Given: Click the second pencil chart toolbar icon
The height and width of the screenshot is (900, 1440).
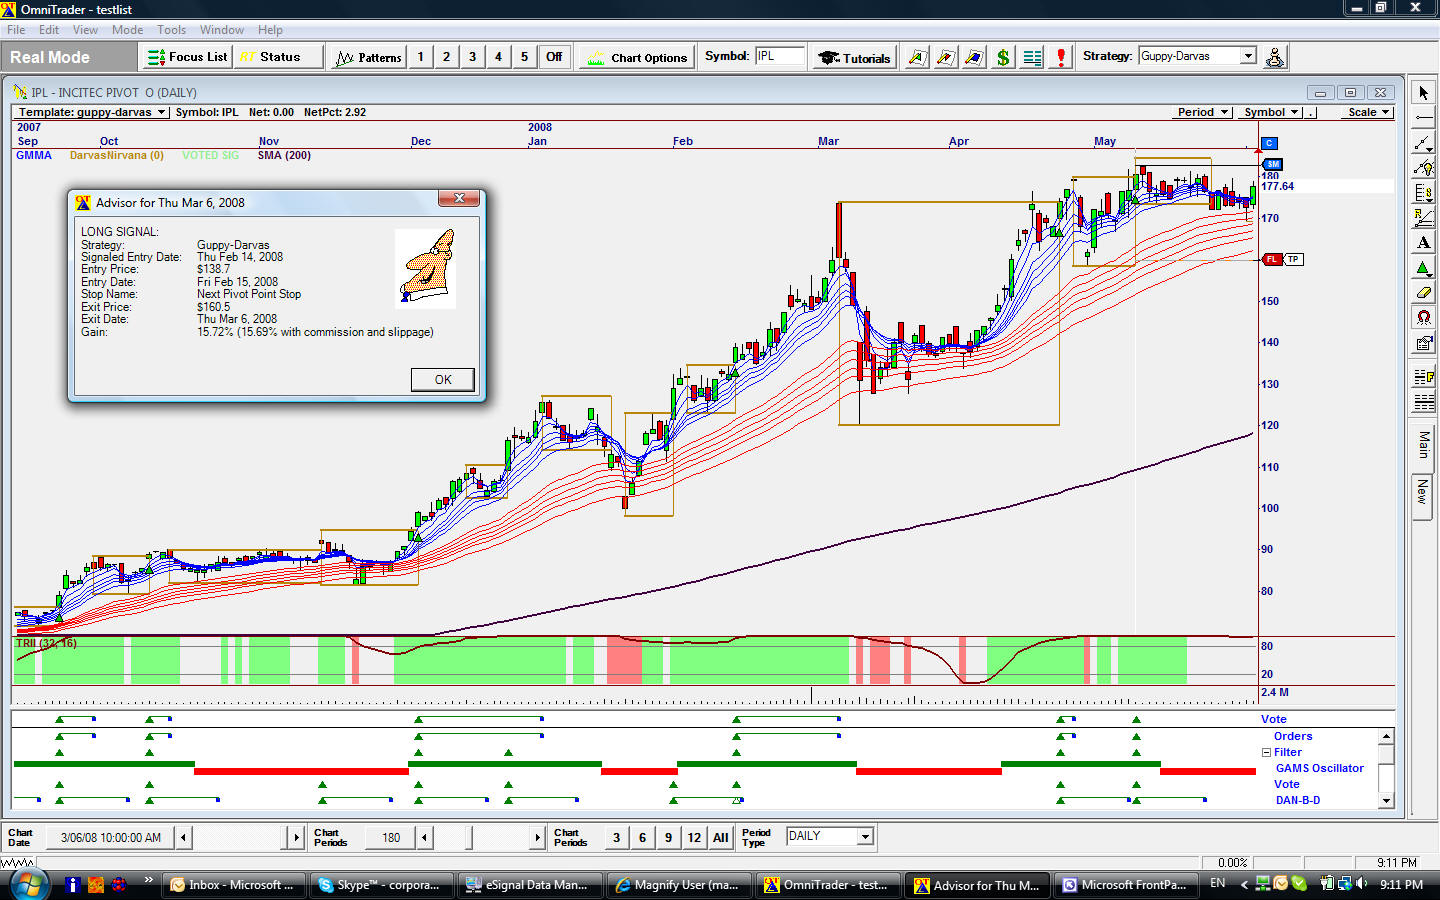Looking at the screenshot, I should (945, 57).
